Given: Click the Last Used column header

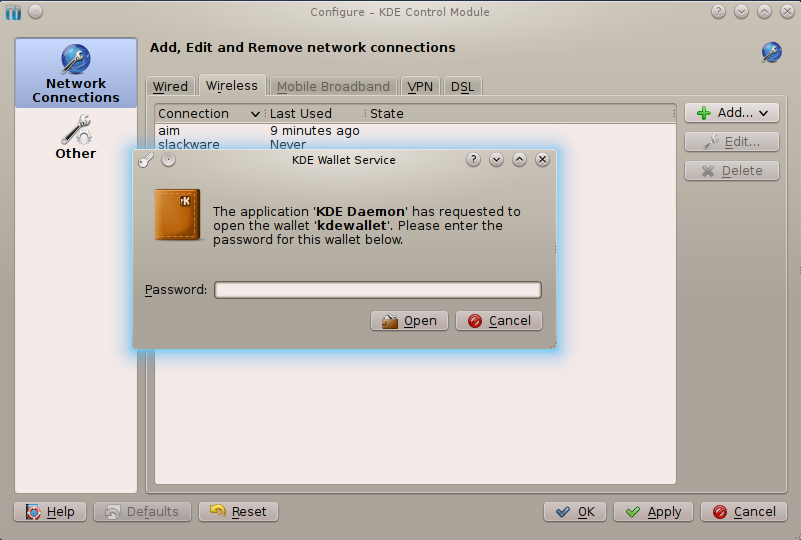Looking at the screenshot, I should (x=315, y=113).
